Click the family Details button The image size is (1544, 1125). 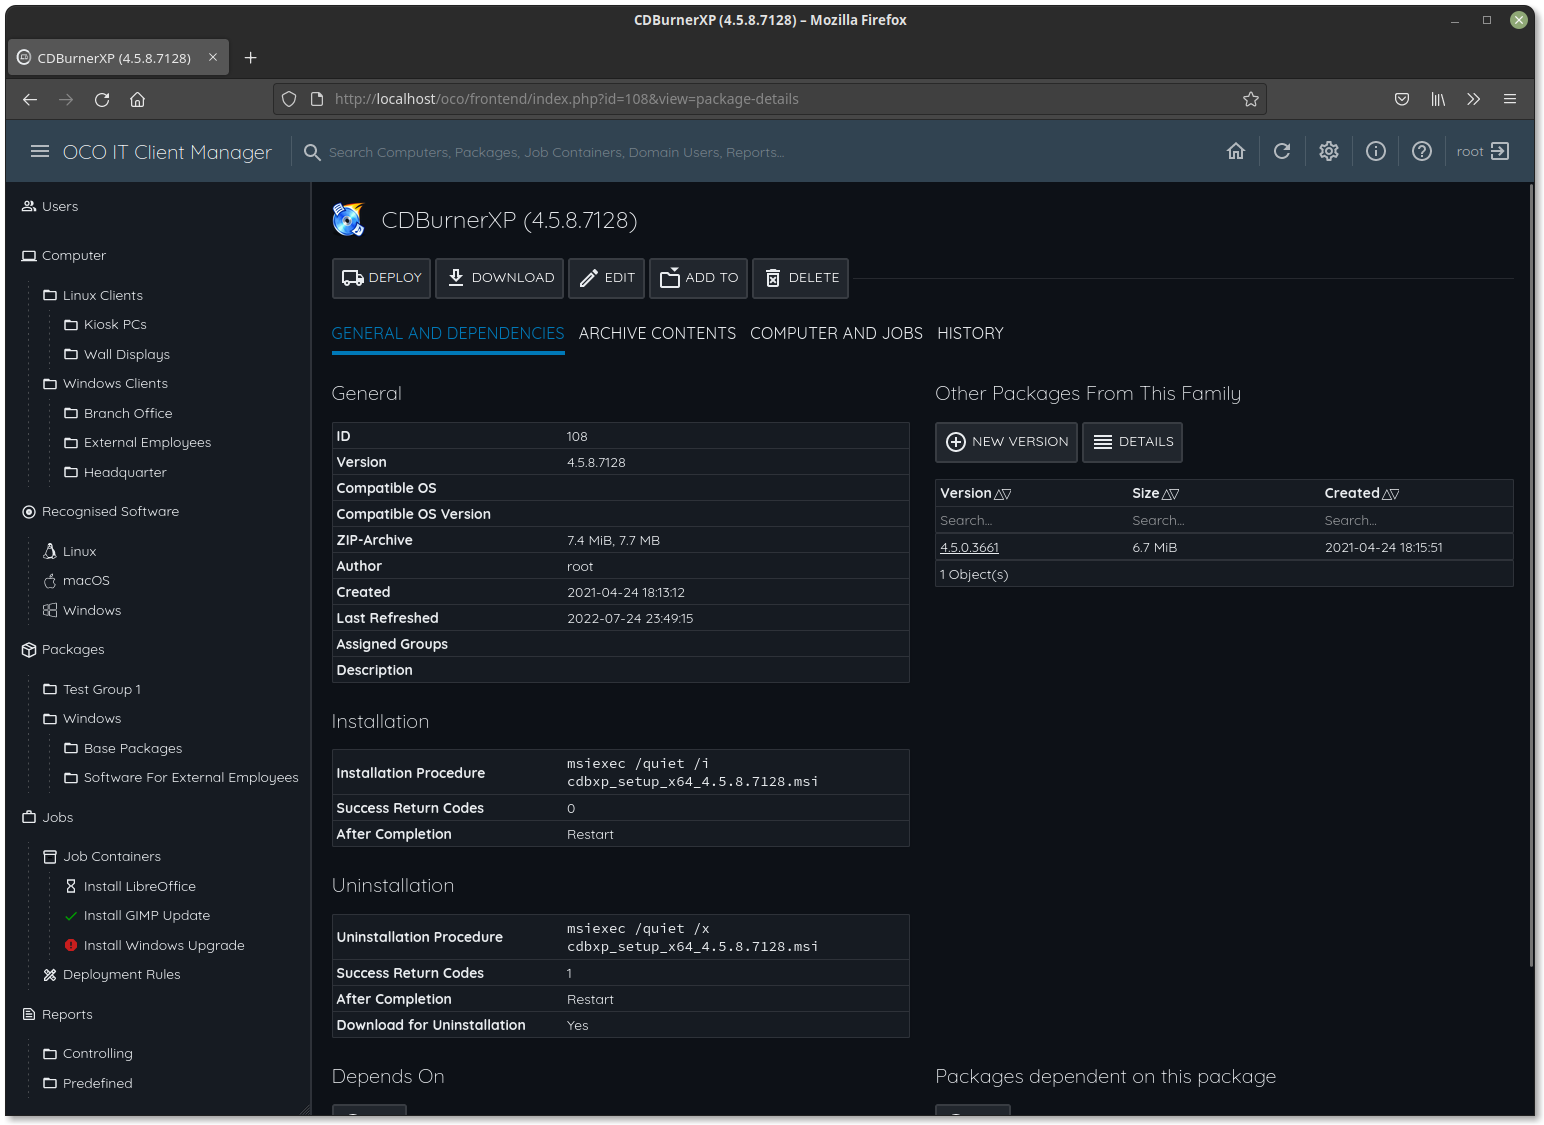click(1132, 442)
